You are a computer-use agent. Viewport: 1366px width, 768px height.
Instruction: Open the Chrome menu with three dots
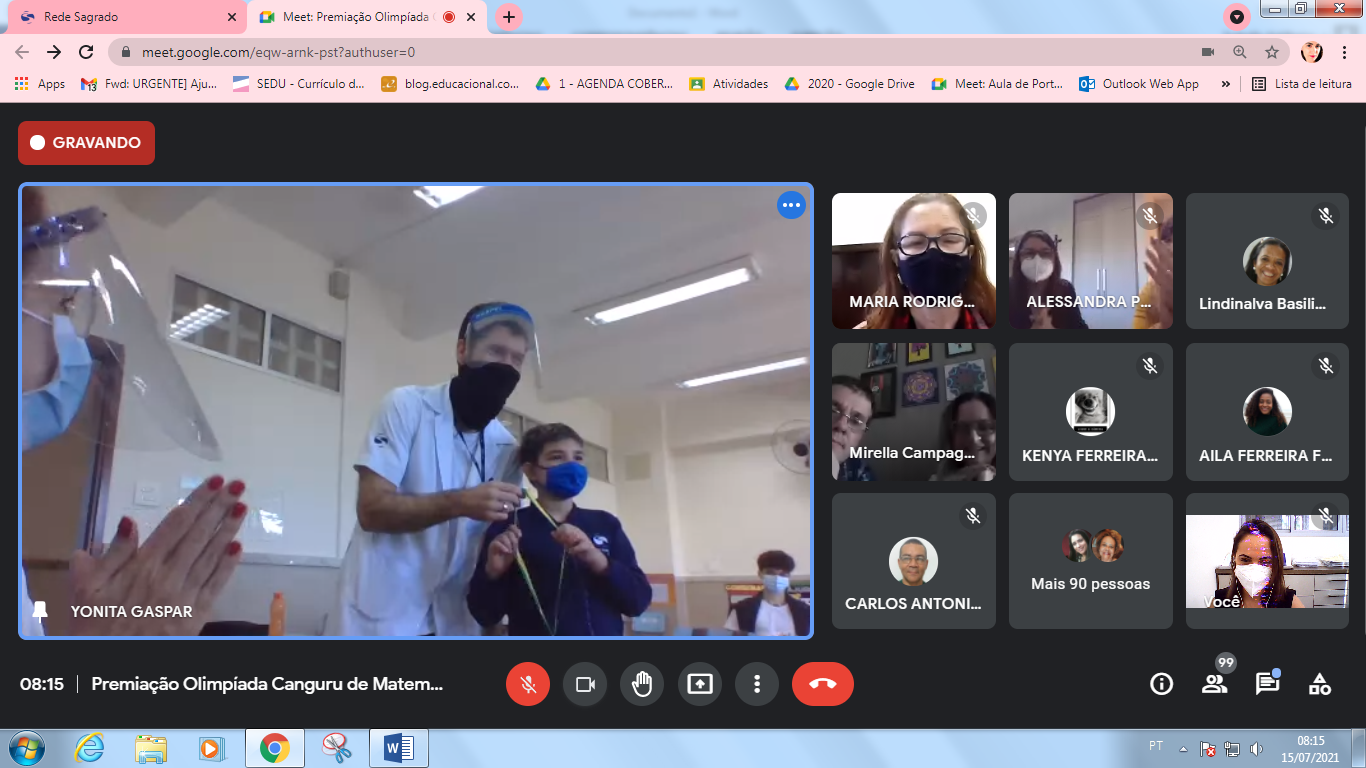tap(1345, 52)
